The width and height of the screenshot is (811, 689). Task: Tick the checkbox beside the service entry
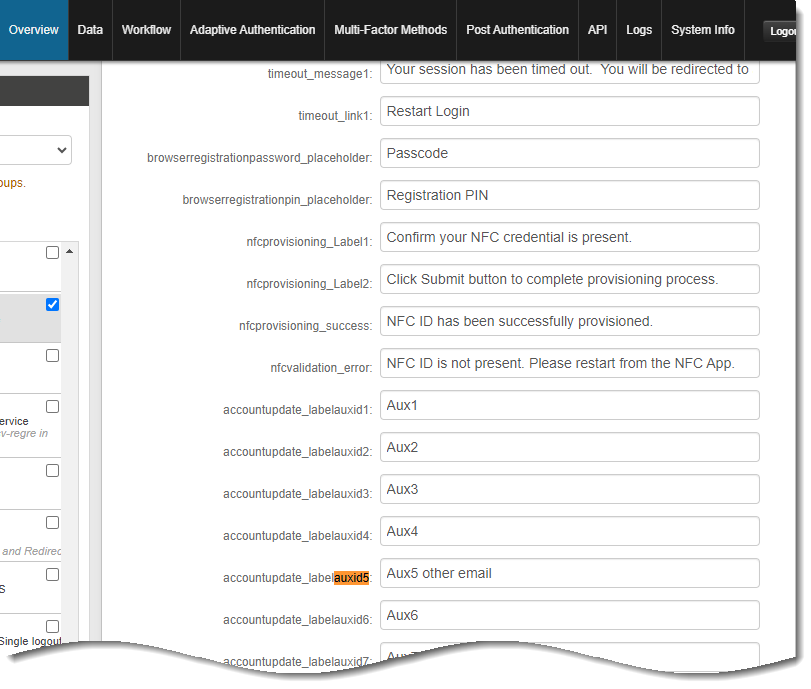click(52, 406)
